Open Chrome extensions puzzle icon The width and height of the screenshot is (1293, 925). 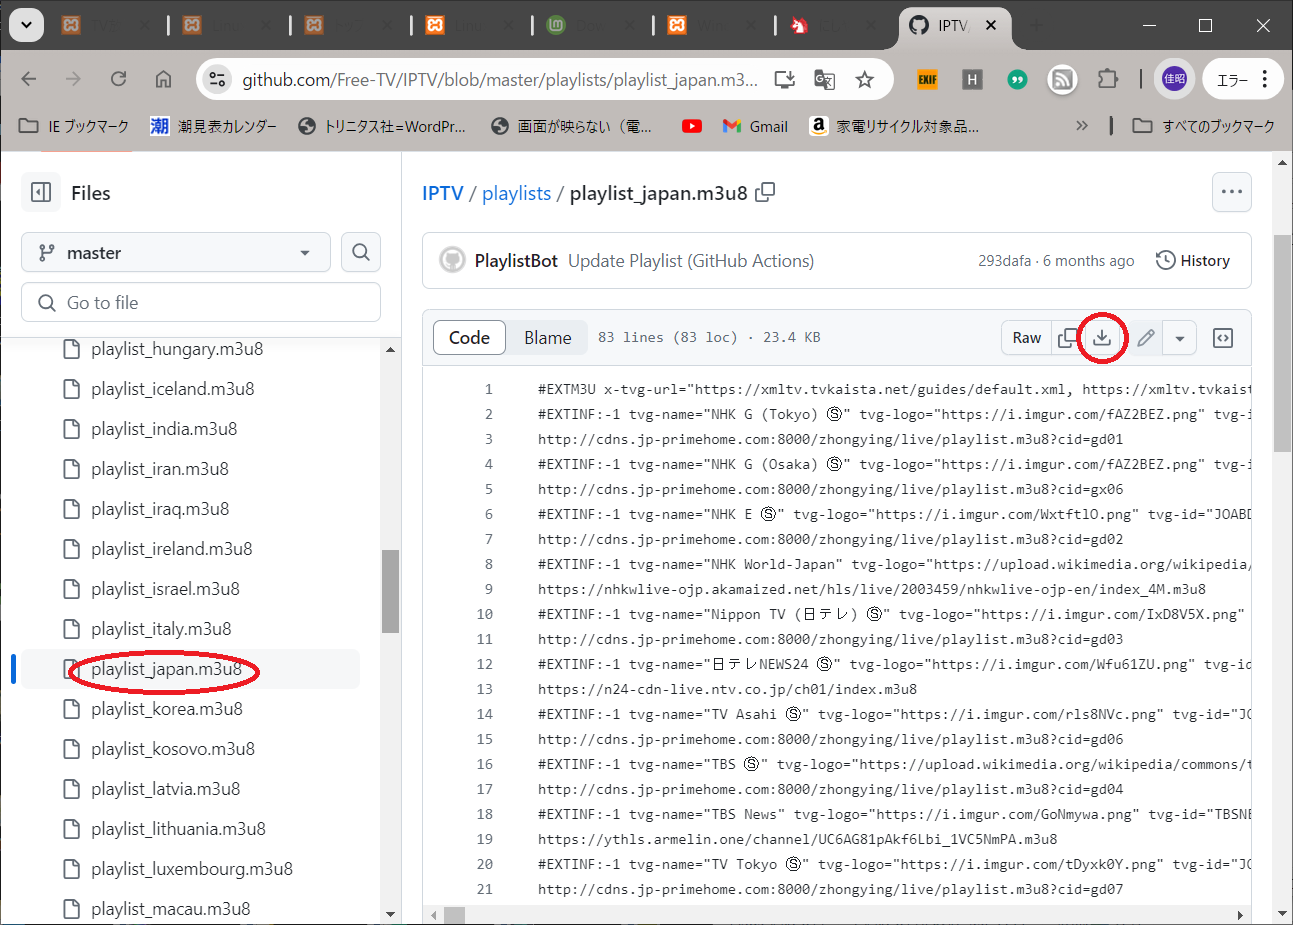point(1108,80)
